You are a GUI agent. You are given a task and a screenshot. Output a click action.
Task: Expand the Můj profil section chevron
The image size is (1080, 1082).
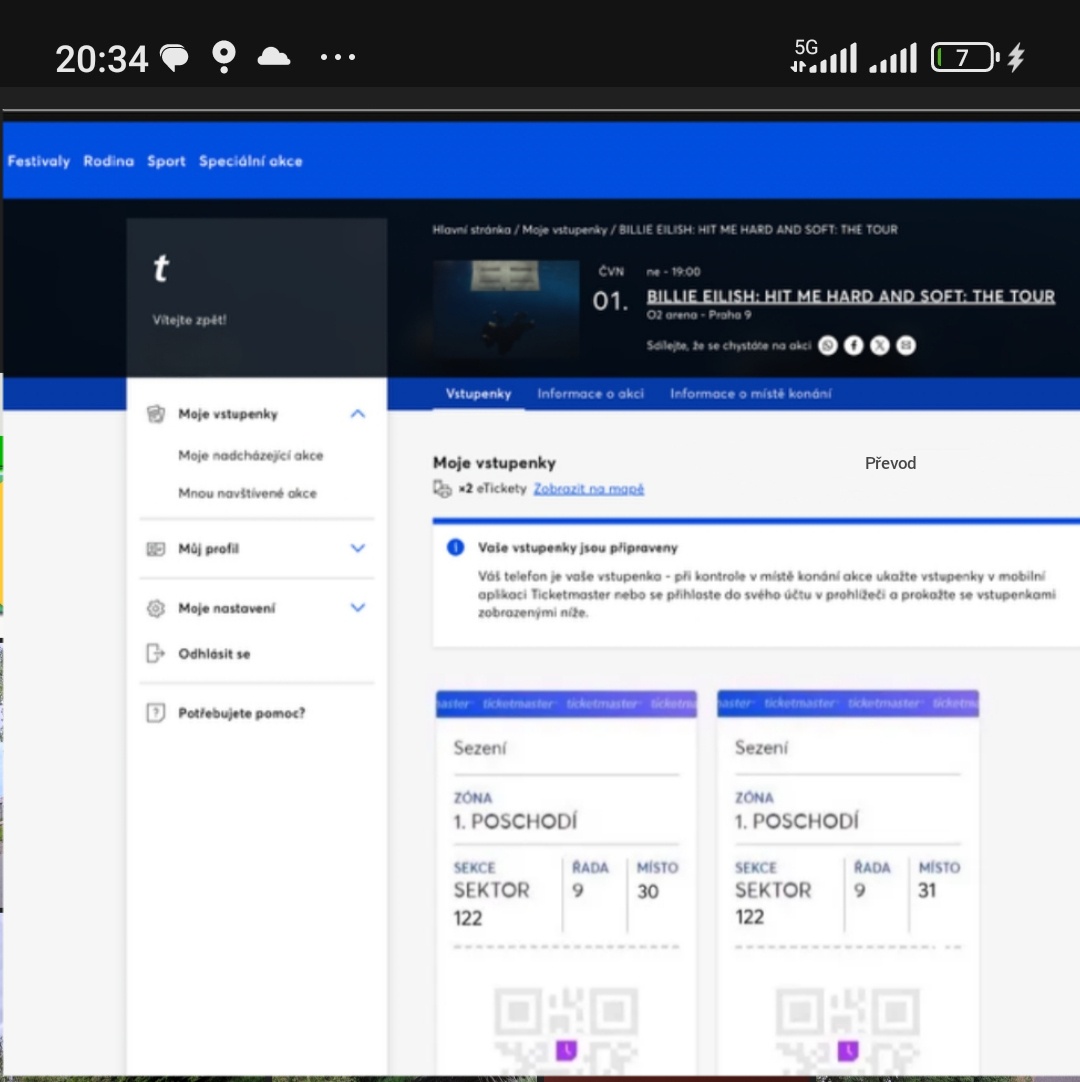click(357, 548)
